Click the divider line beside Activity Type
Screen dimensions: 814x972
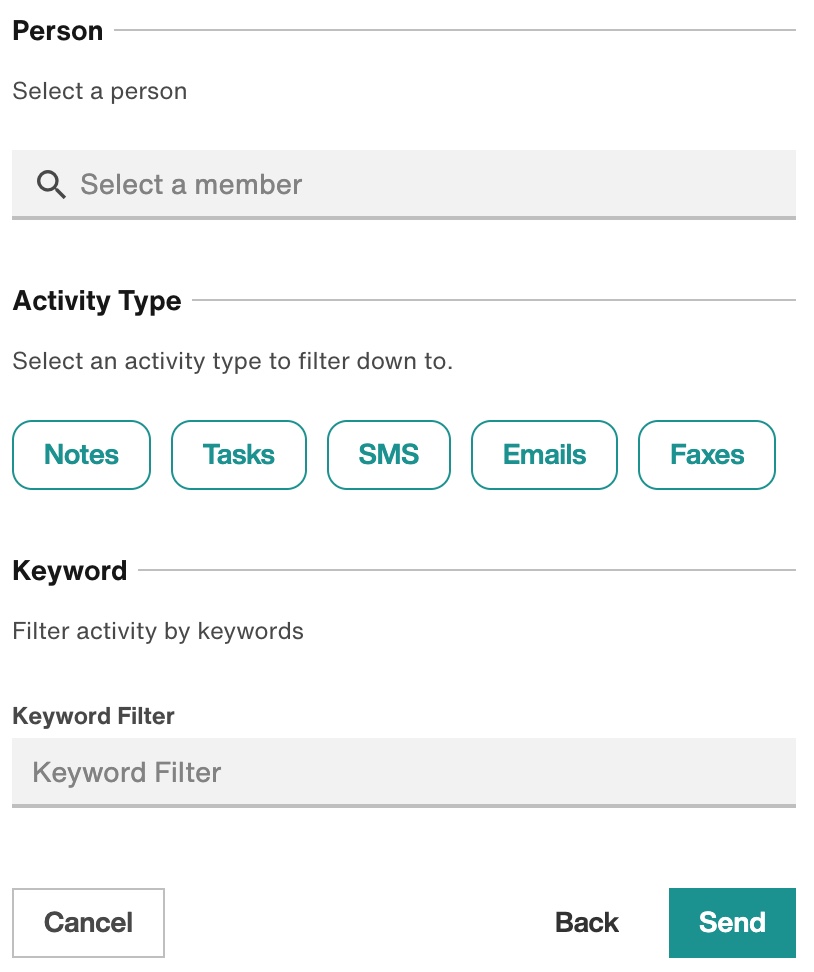tap(494, 300)
